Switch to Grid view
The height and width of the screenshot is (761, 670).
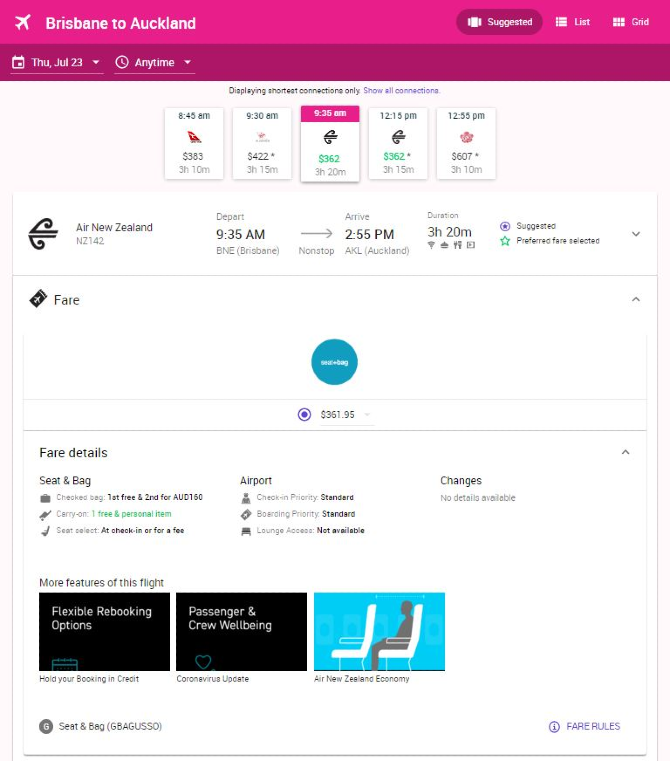(x=631, y=22)
